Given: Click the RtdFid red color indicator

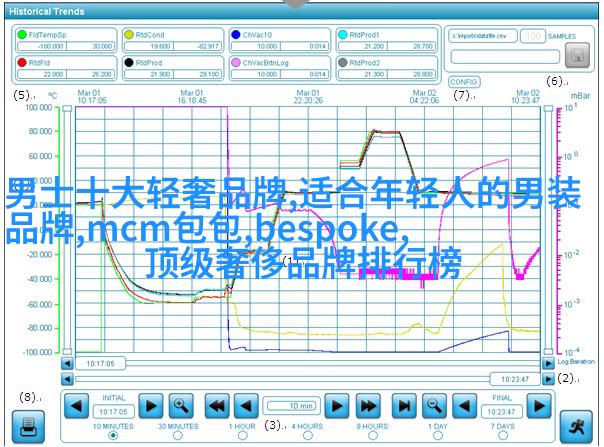Looking at the screenshot, I should click(22, 62).
